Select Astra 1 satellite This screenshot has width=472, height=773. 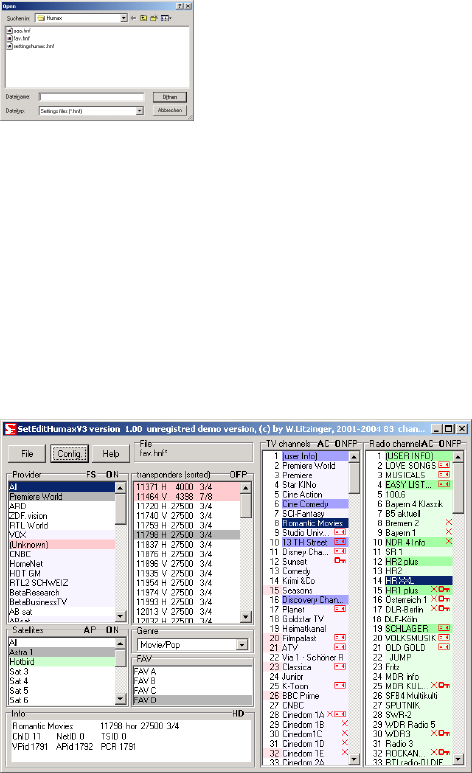coord(62,652)
